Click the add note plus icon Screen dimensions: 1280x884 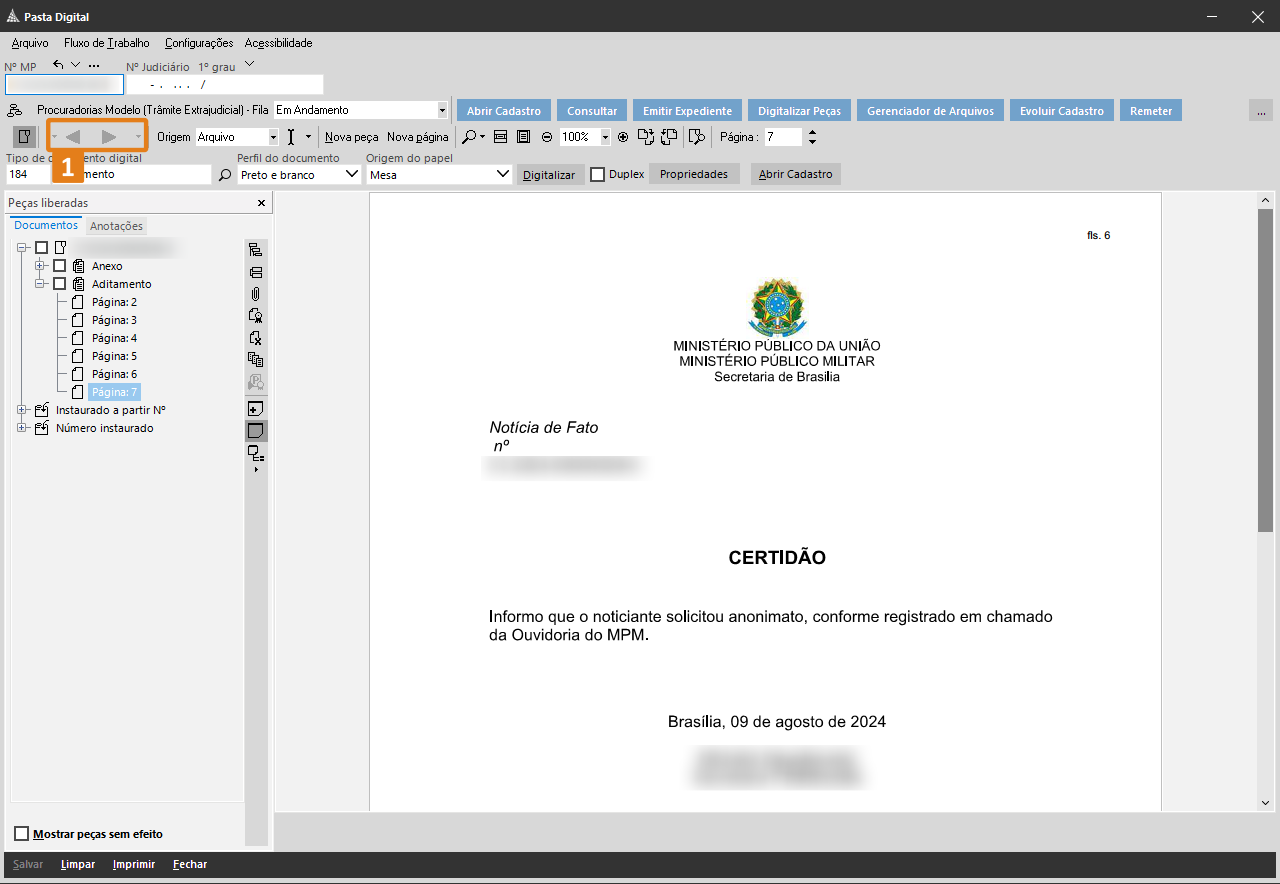click(x=256, y=409)
